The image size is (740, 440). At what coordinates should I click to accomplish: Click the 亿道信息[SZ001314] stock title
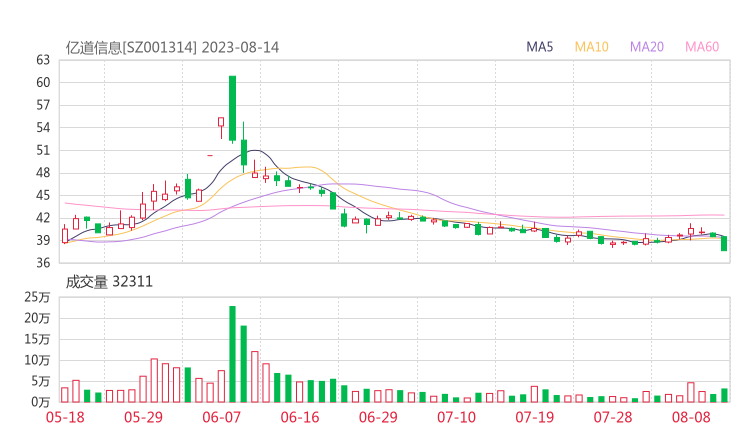[131, 47]
